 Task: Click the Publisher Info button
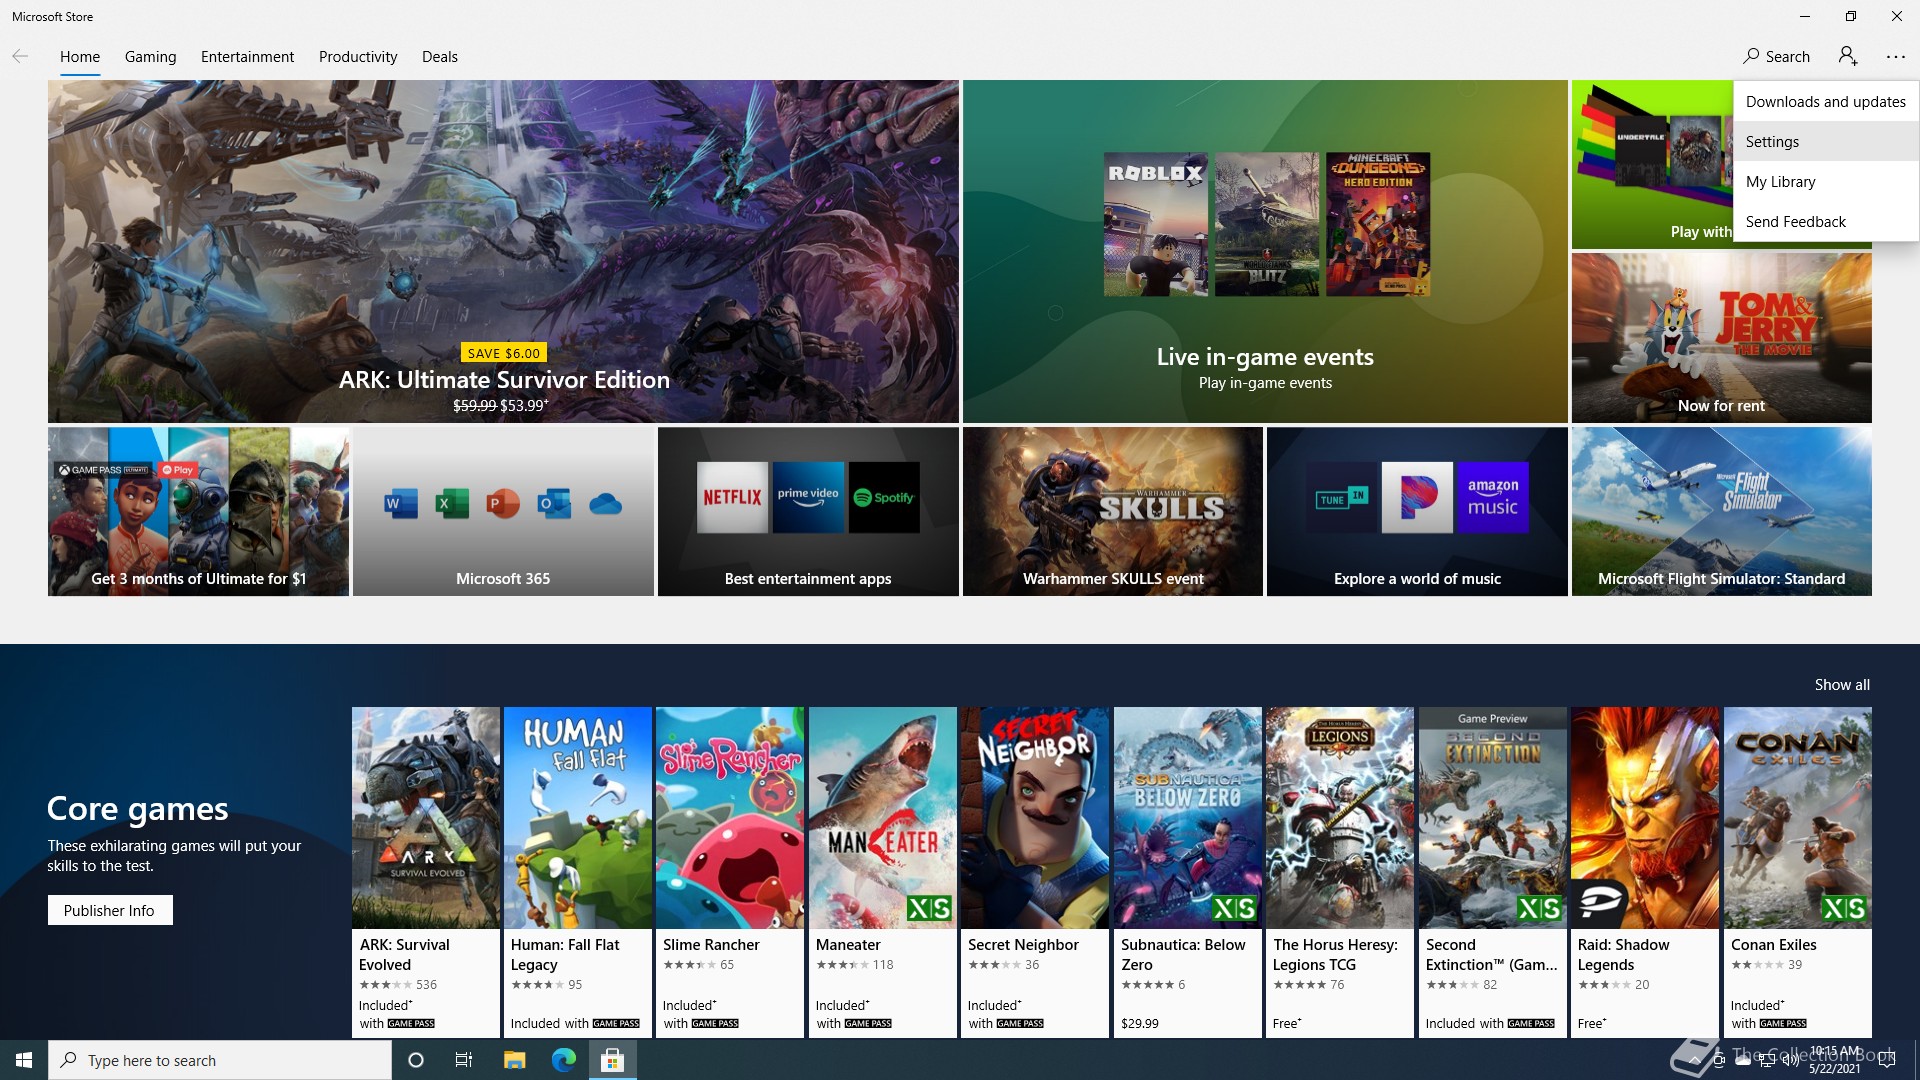(x=110, y=910)
